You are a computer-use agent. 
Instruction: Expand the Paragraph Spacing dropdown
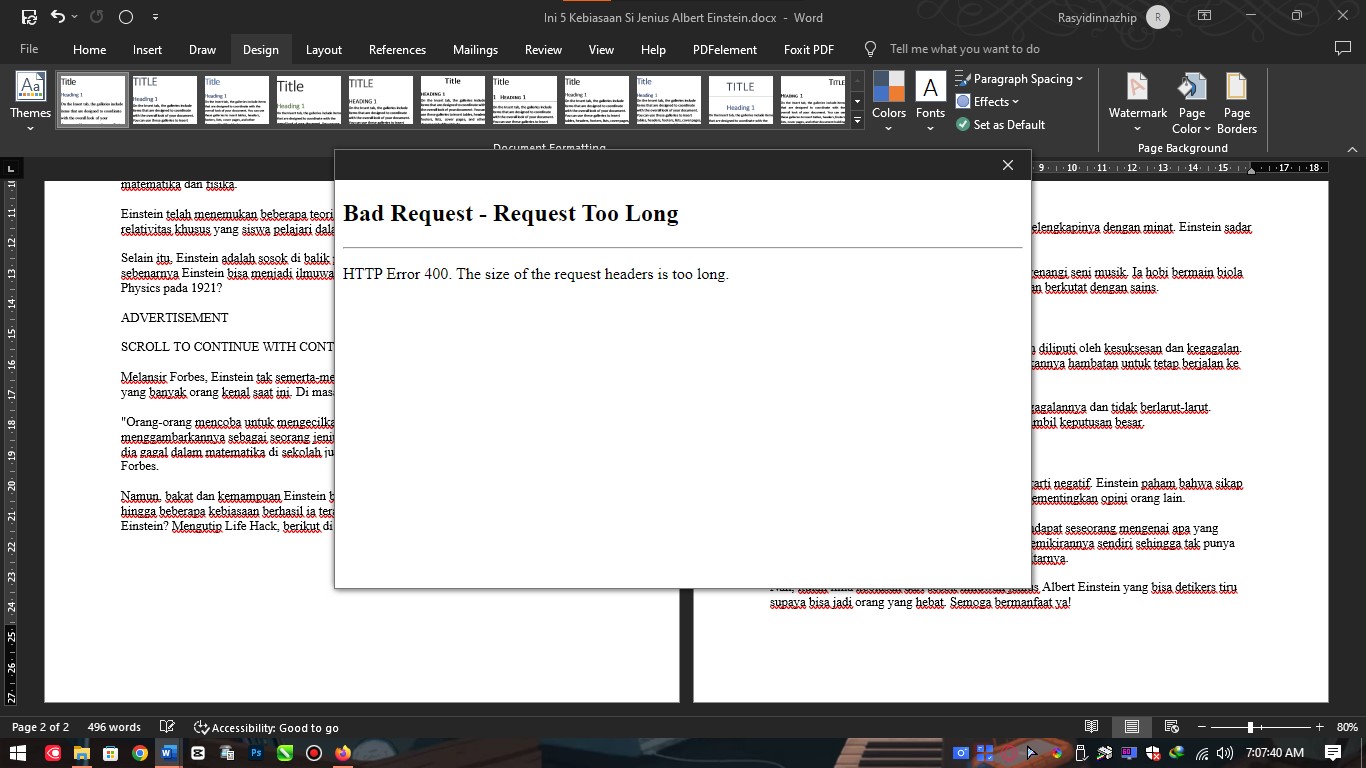[1019, 78]
